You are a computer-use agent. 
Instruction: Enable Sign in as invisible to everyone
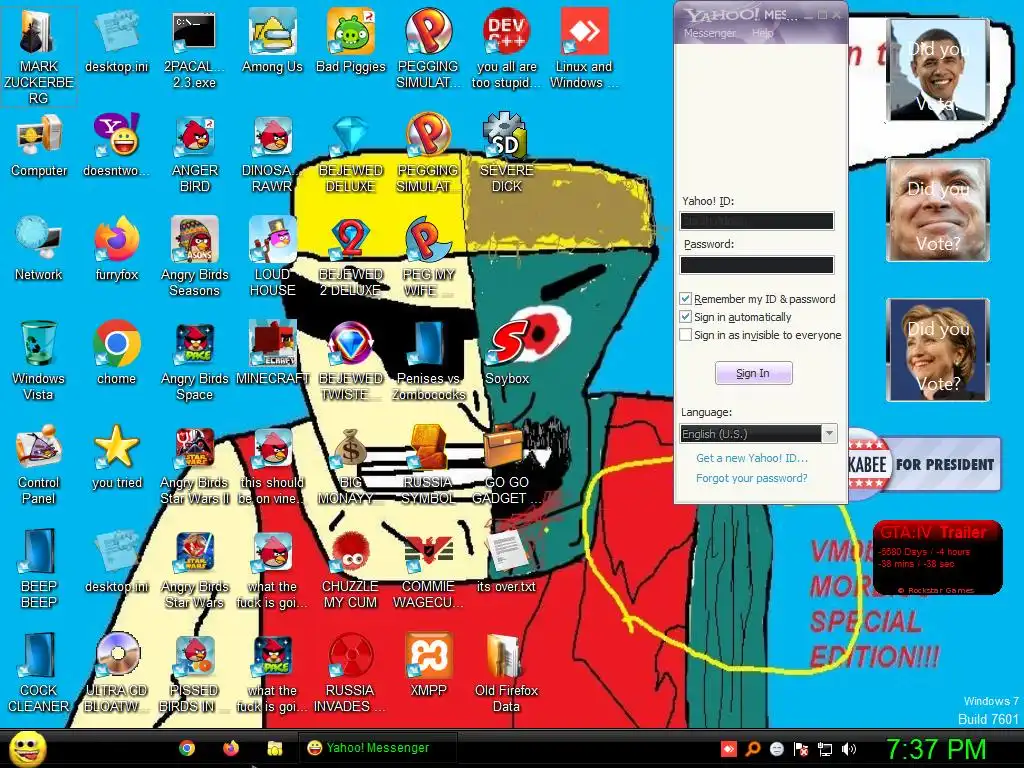(x=685, y=335)
